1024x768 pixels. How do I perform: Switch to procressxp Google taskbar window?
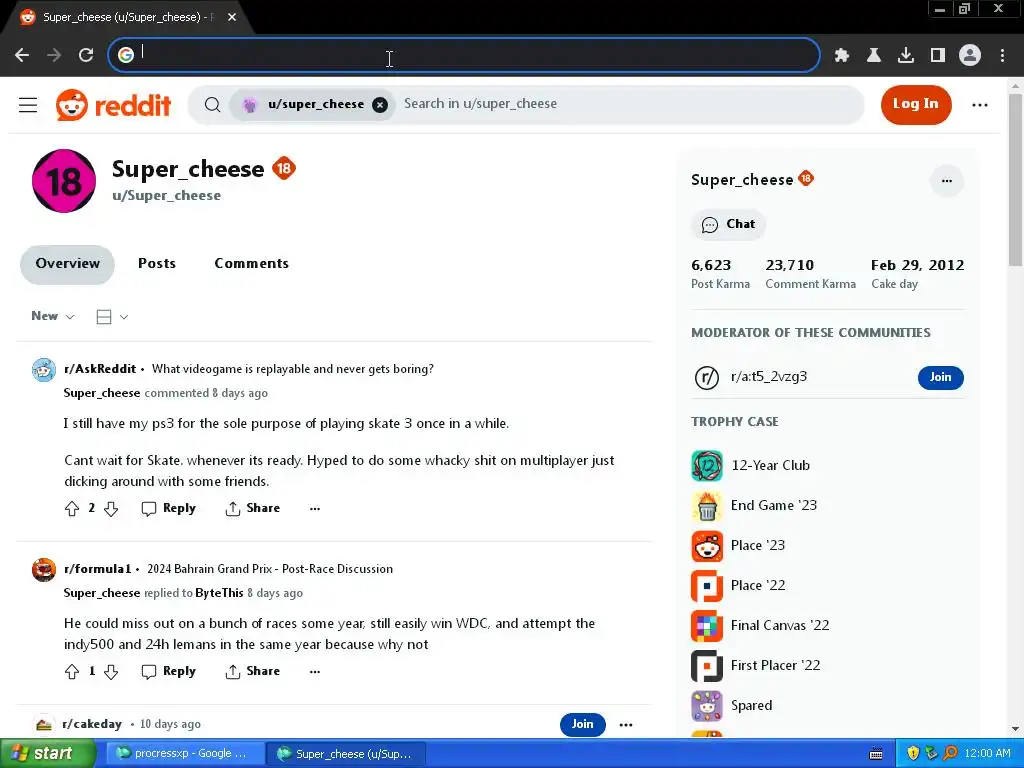(185, 754)
